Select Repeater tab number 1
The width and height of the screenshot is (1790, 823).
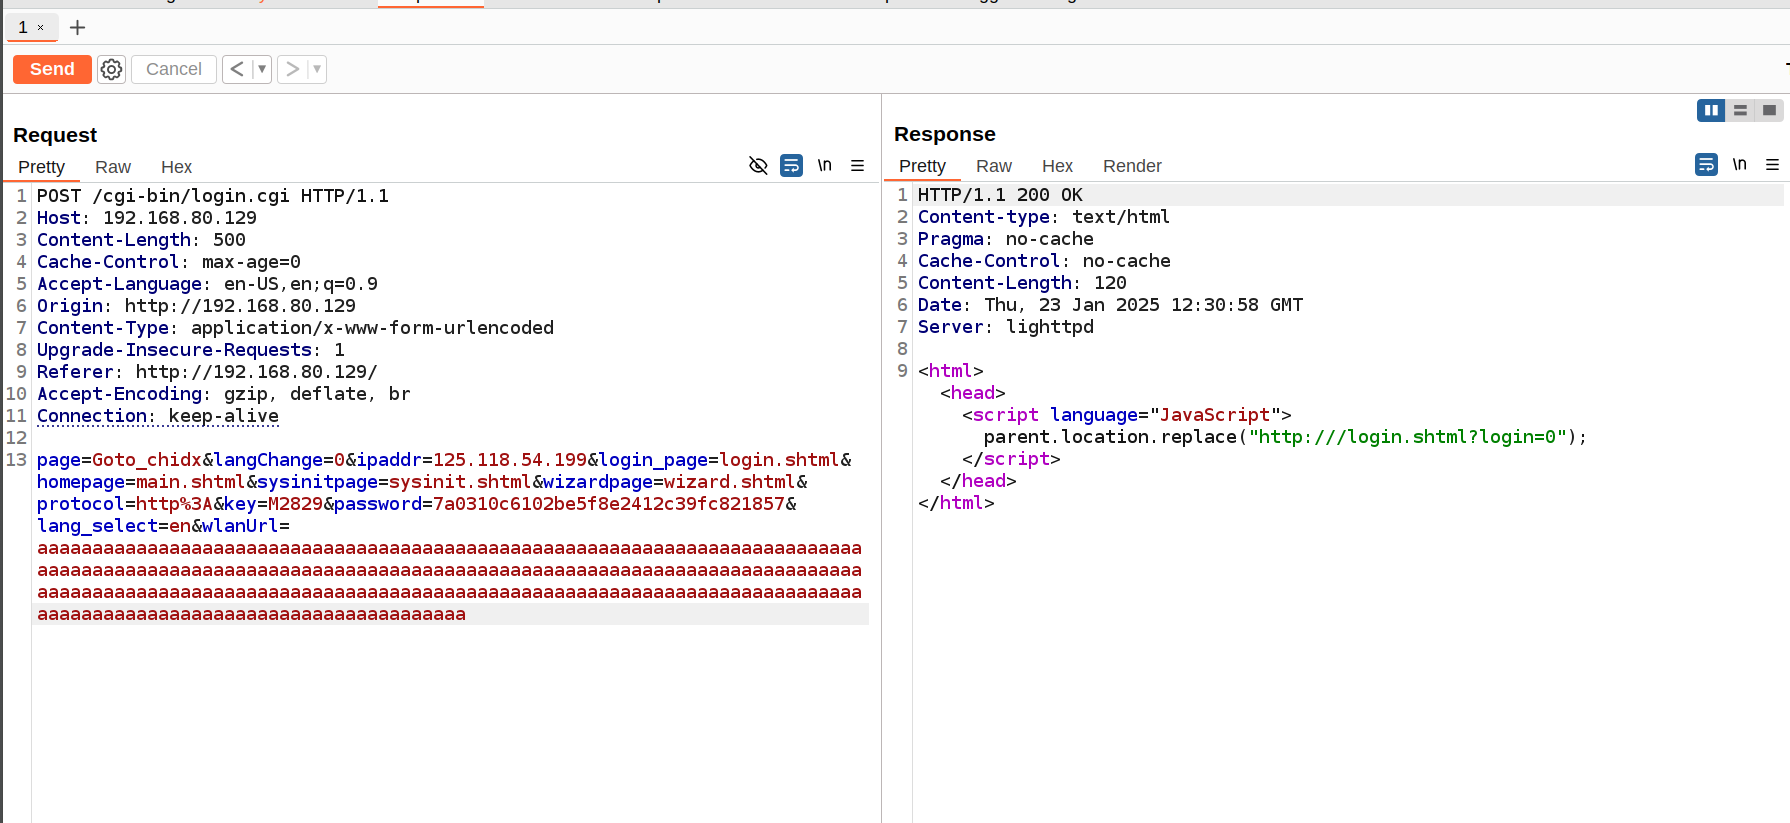coord(23,27)
